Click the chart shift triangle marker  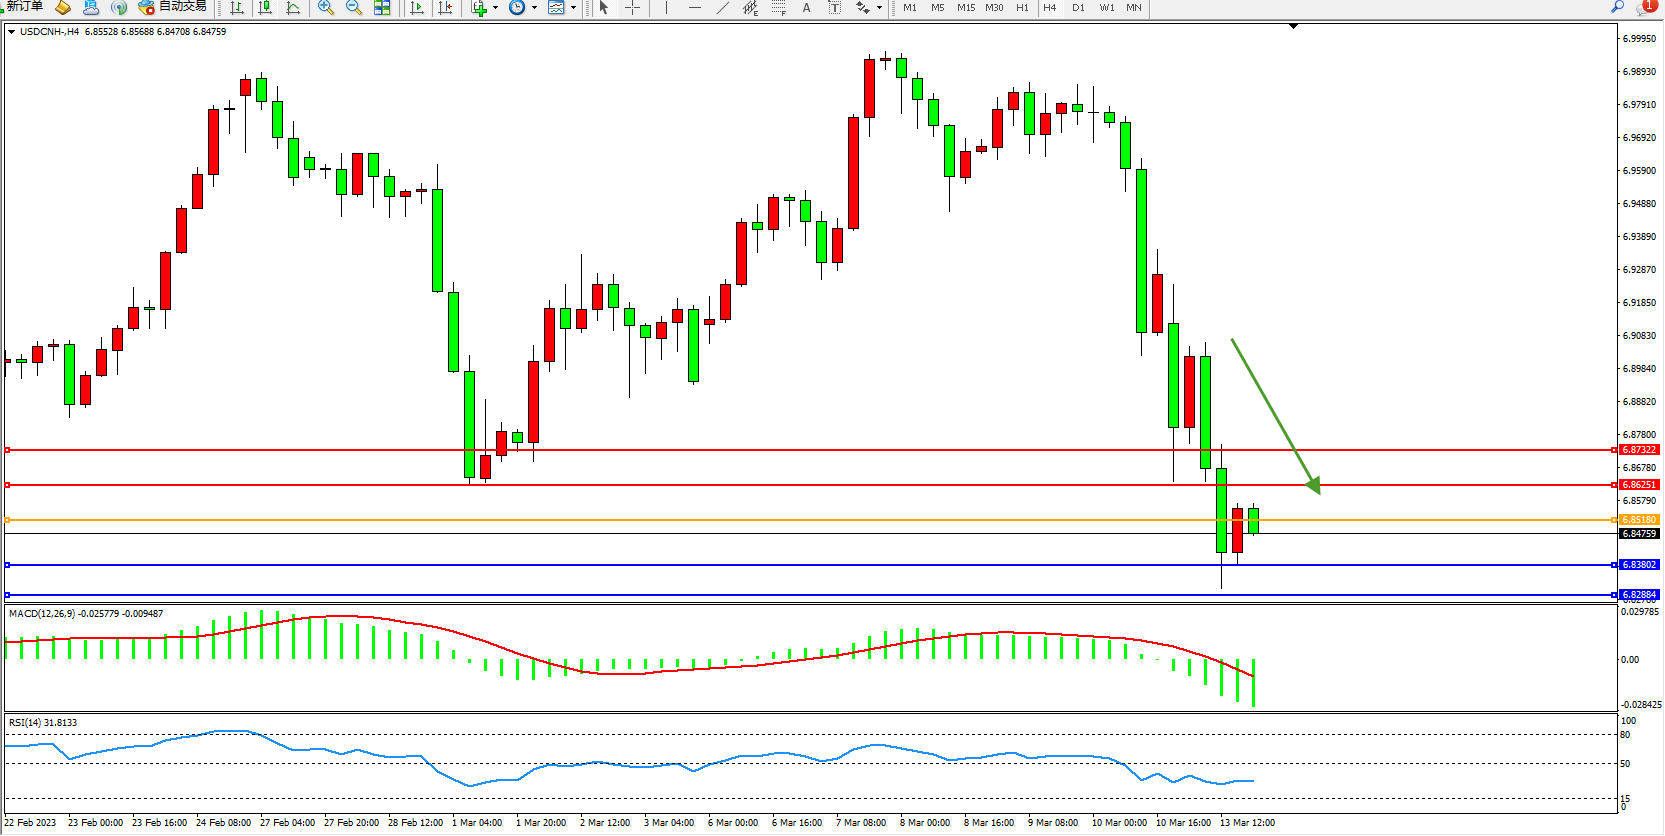1293,27
